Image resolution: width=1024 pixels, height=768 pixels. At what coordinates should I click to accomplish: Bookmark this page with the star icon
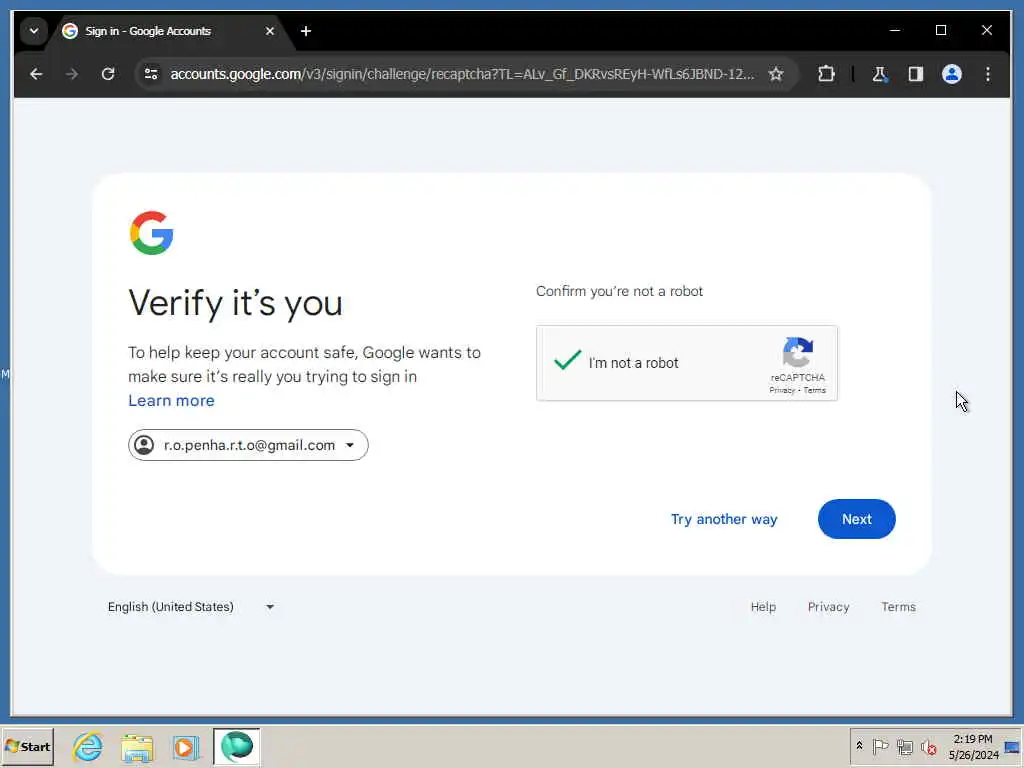(x=776, y=74)
